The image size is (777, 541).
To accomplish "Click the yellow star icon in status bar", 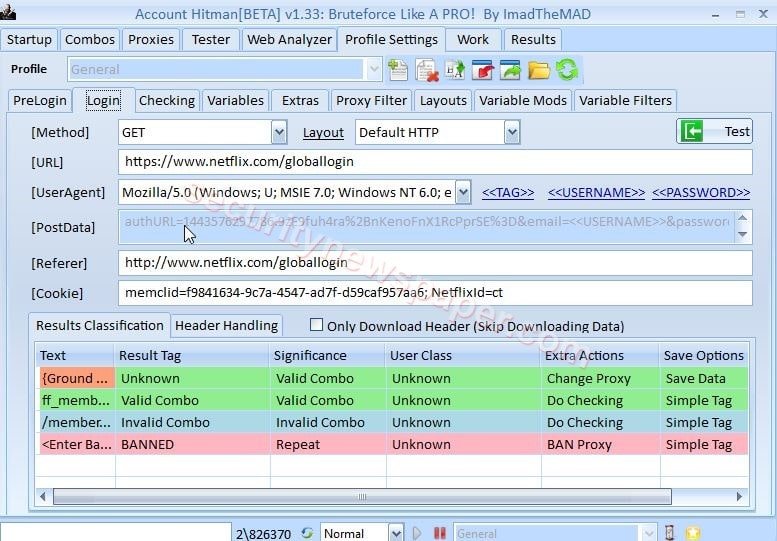I will (693, 533).
